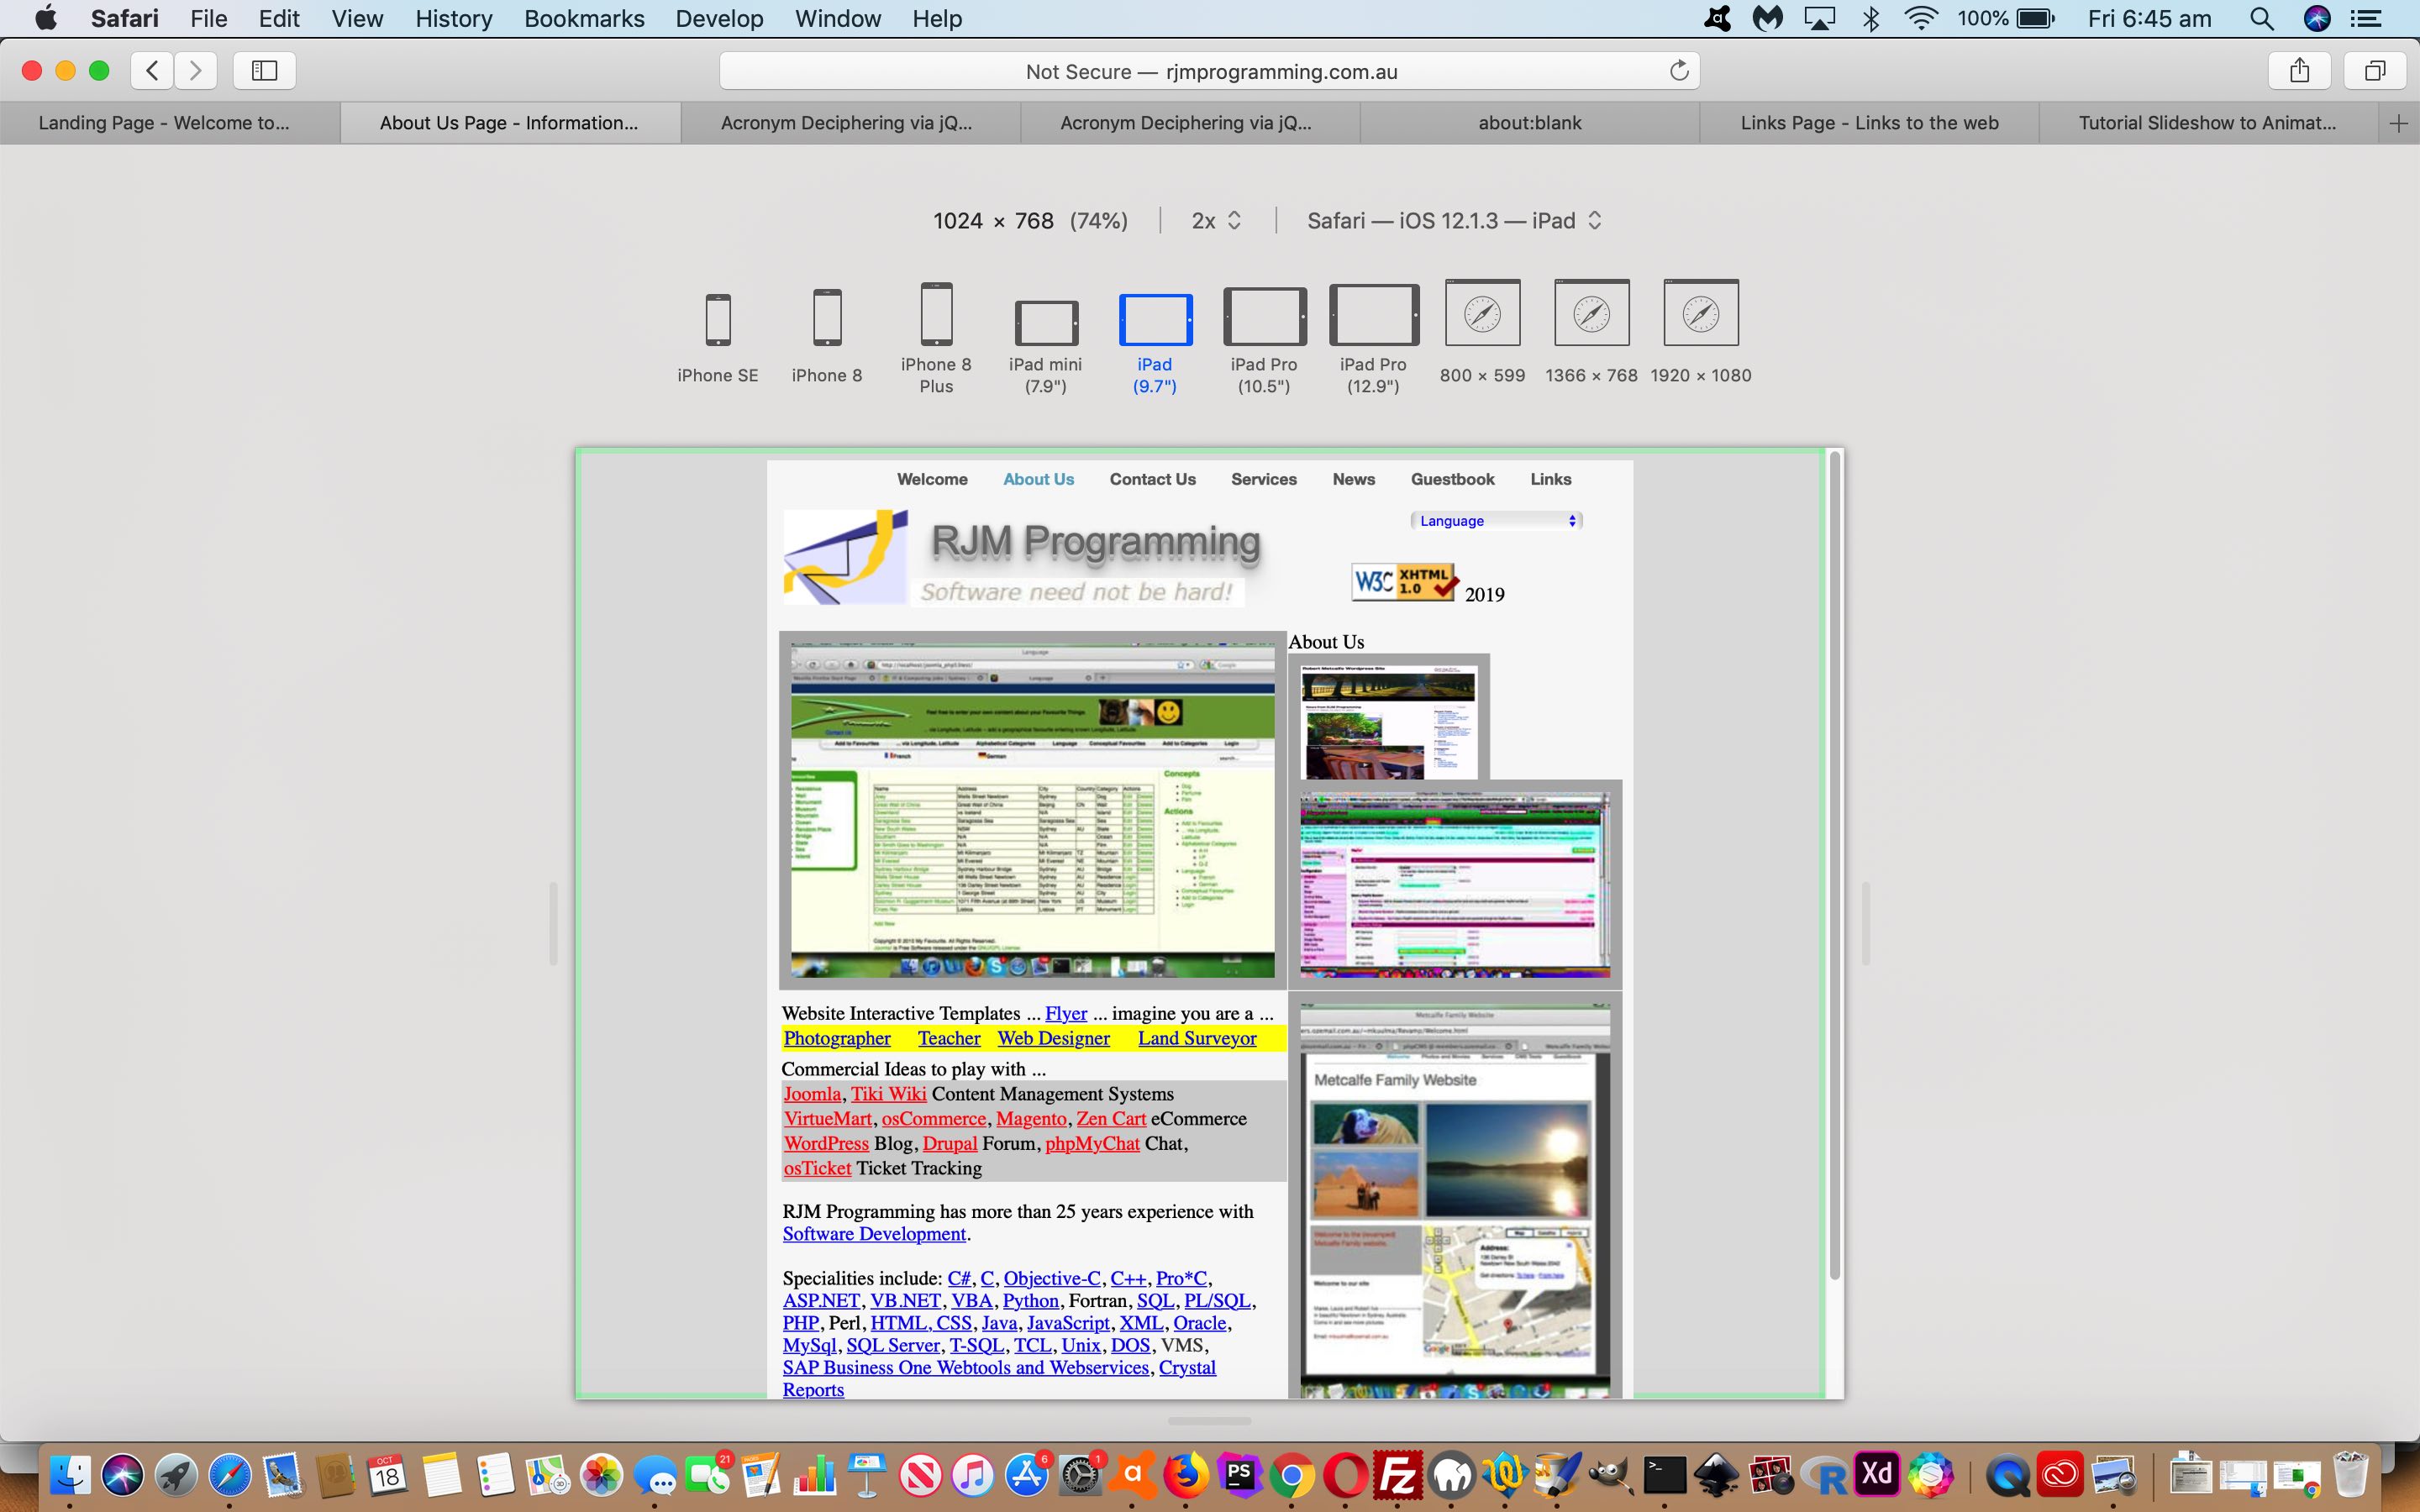Open the History menu
The height and width of the screenshot is (1512, 2420).
click(x=453, y=18)
